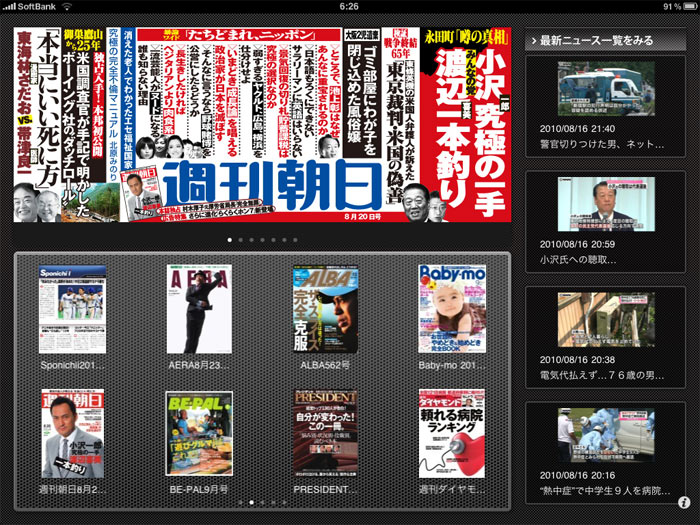Tap label Sponichi!201…
The height and width of the screenshot is (525, 700).
[x=72, y=365]
